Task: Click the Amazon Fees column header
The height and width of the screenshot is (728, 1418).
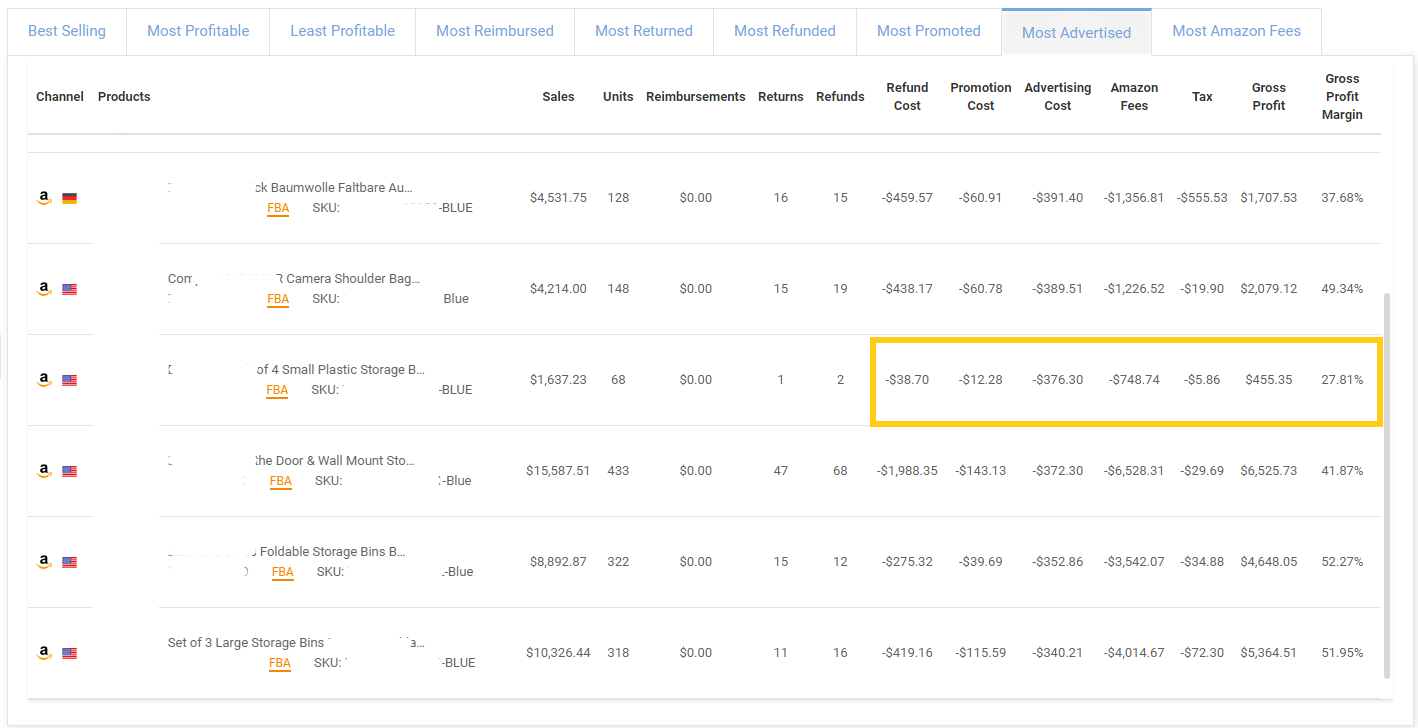Action: (1134, 97)
